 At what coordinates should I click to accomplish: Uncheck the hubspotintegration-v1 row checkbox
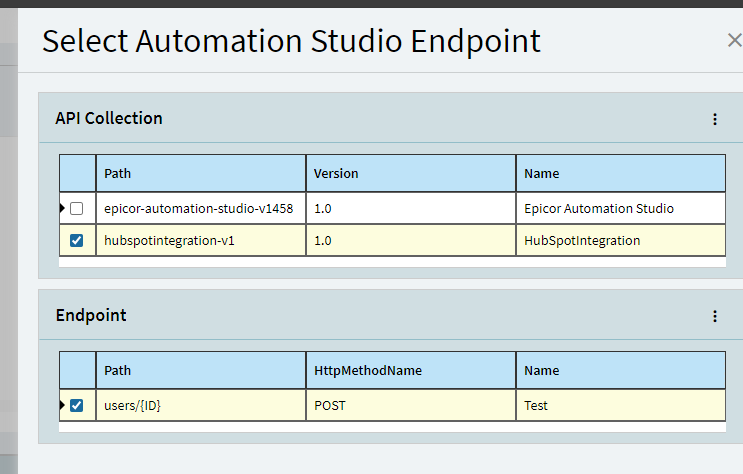pyautogui.click(x=76, y=241)
